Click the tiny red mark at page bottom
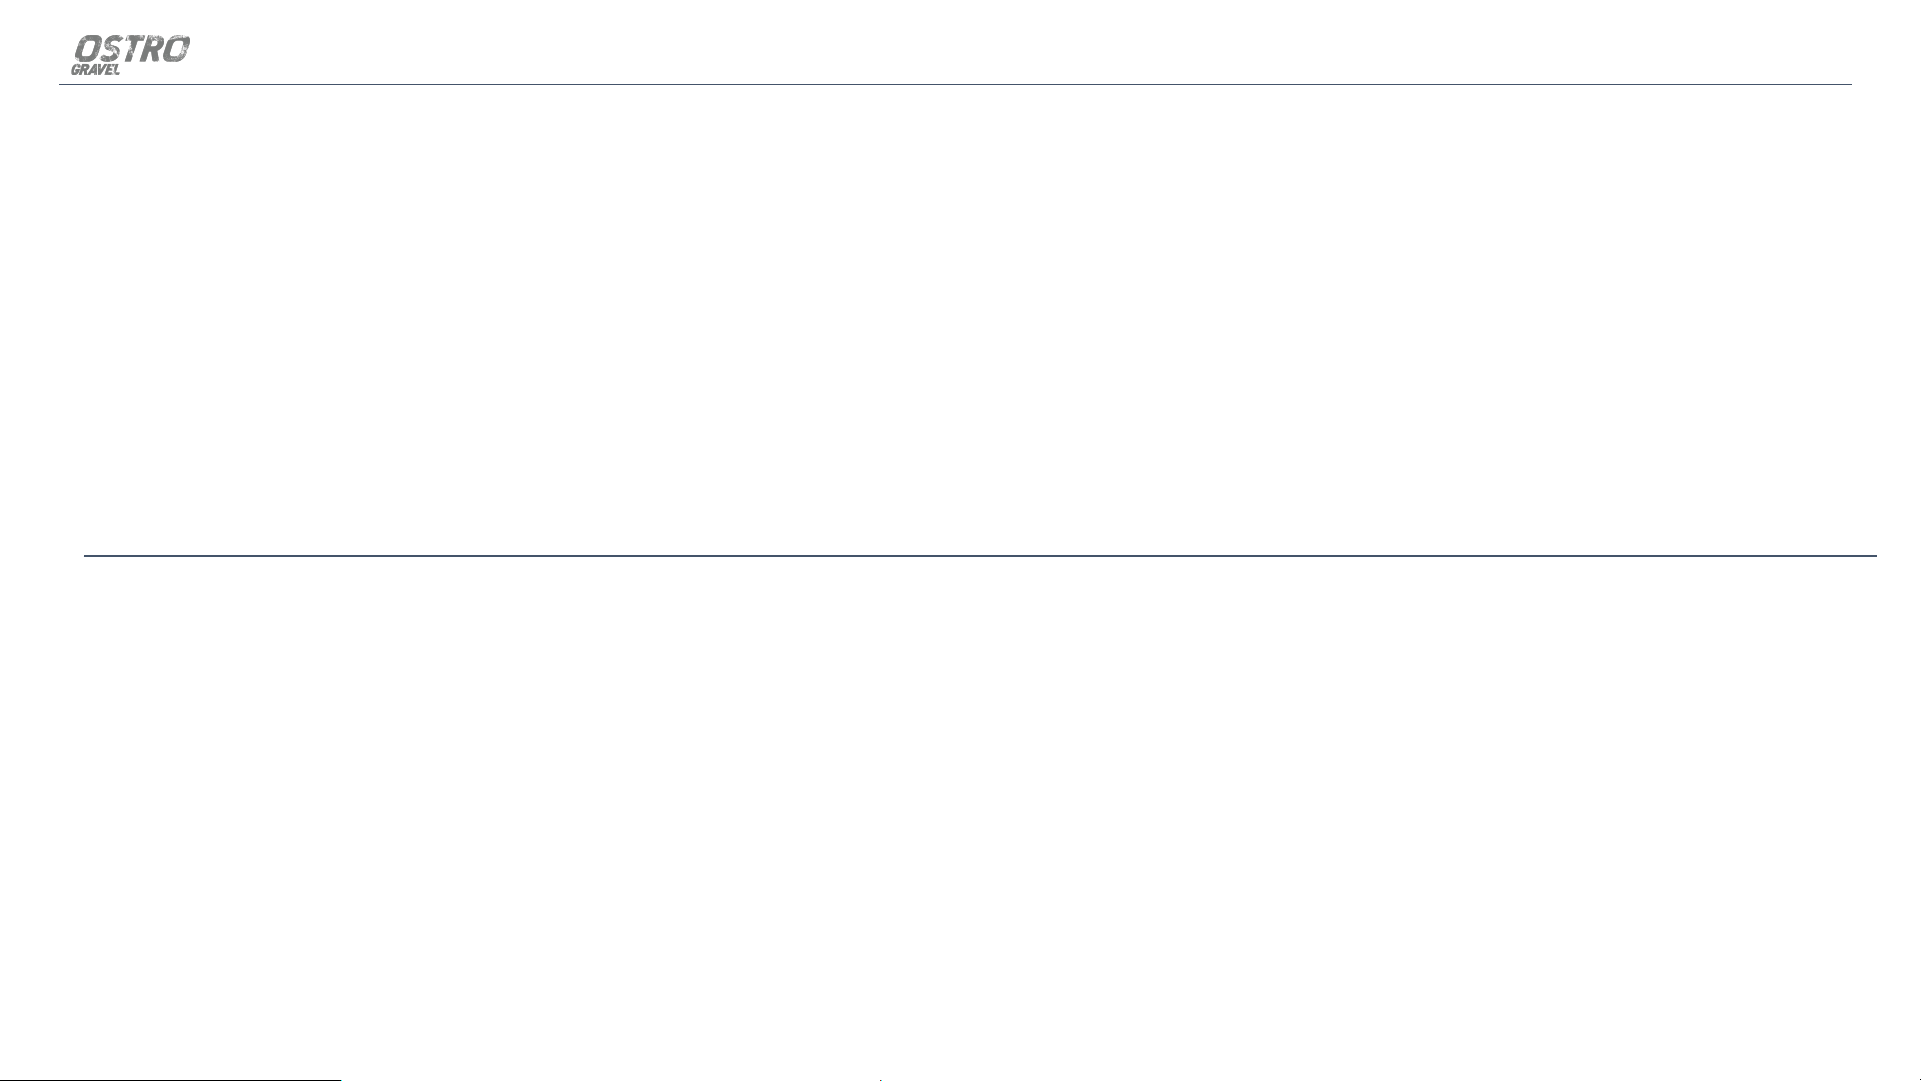 (880, 1079)
